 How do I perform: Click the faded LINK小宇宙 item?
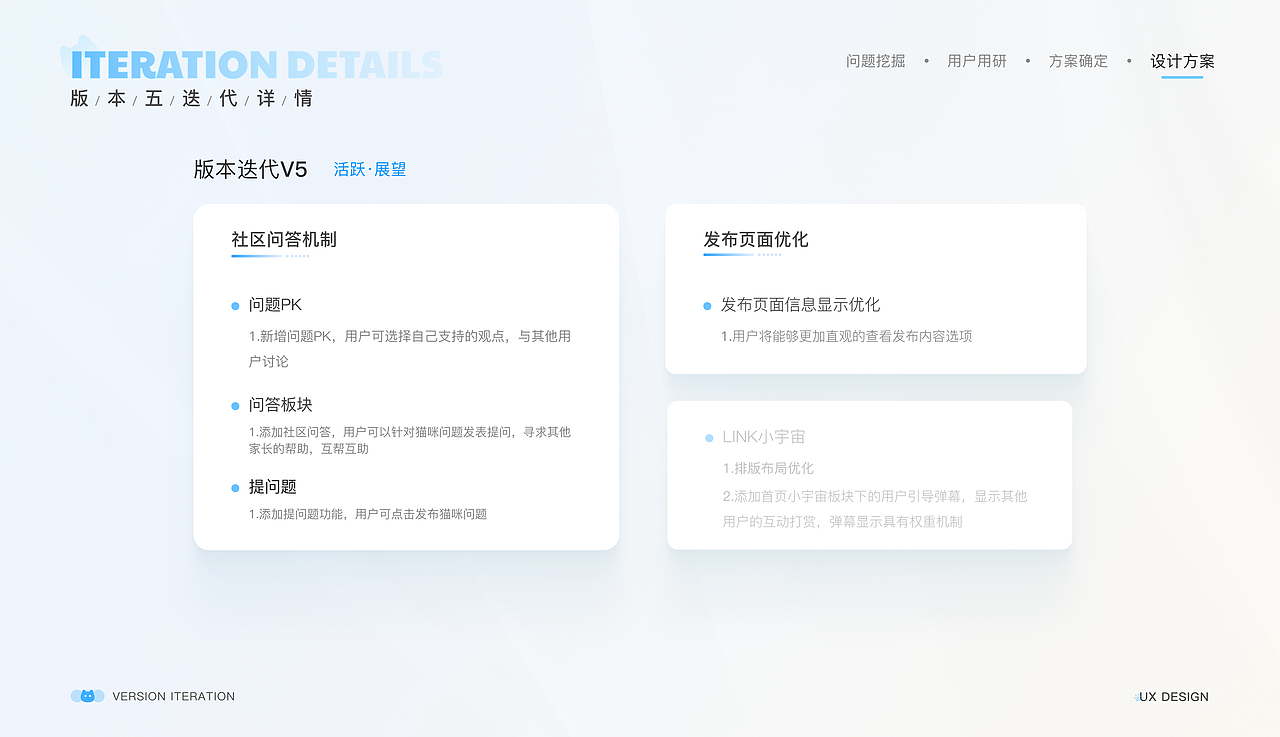point(764,437)
